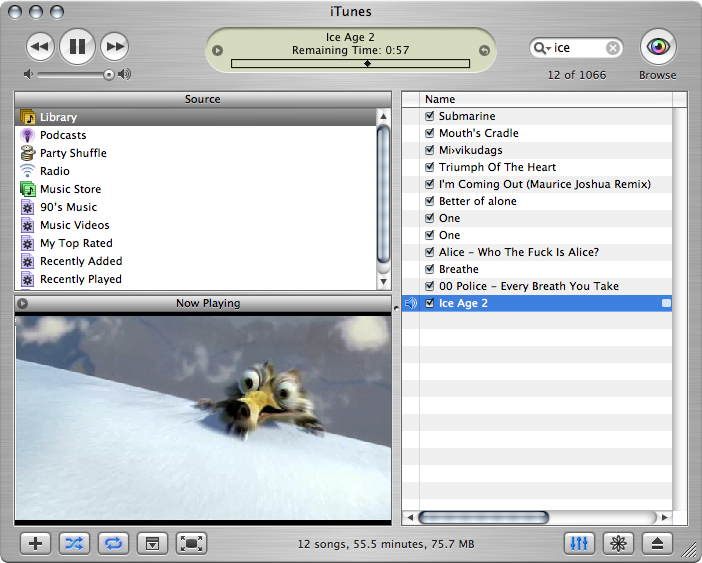Uncheck the Mouth's Cradle checkbox
The image size is (702, 563).
(x=430, y=133)
